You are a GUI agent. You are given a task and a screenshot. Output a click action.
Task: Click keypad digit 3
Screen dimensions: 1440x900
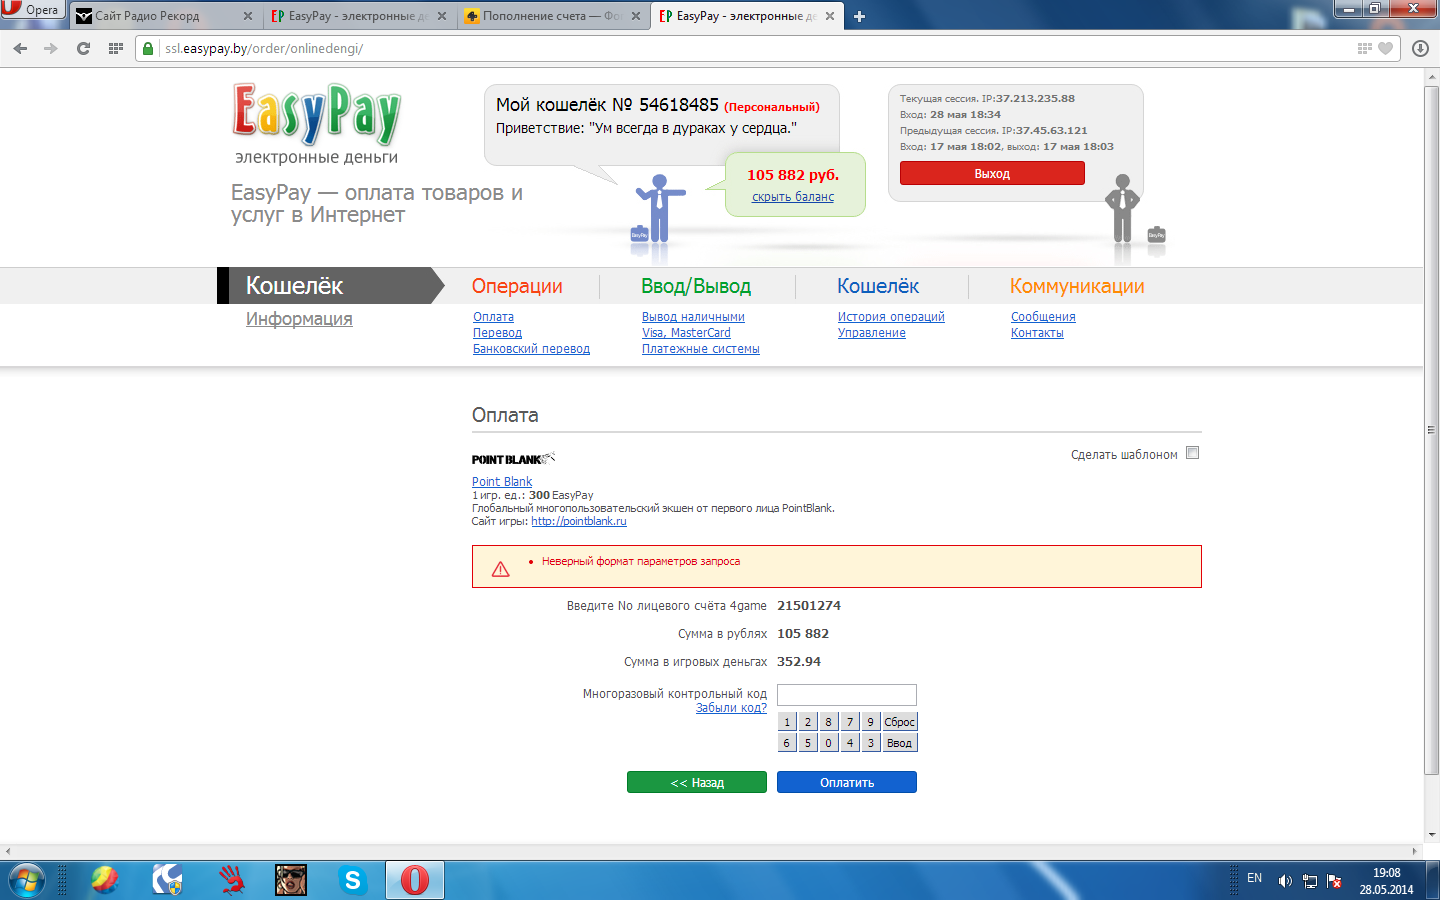pyautogui.click(x=870, y=743)
